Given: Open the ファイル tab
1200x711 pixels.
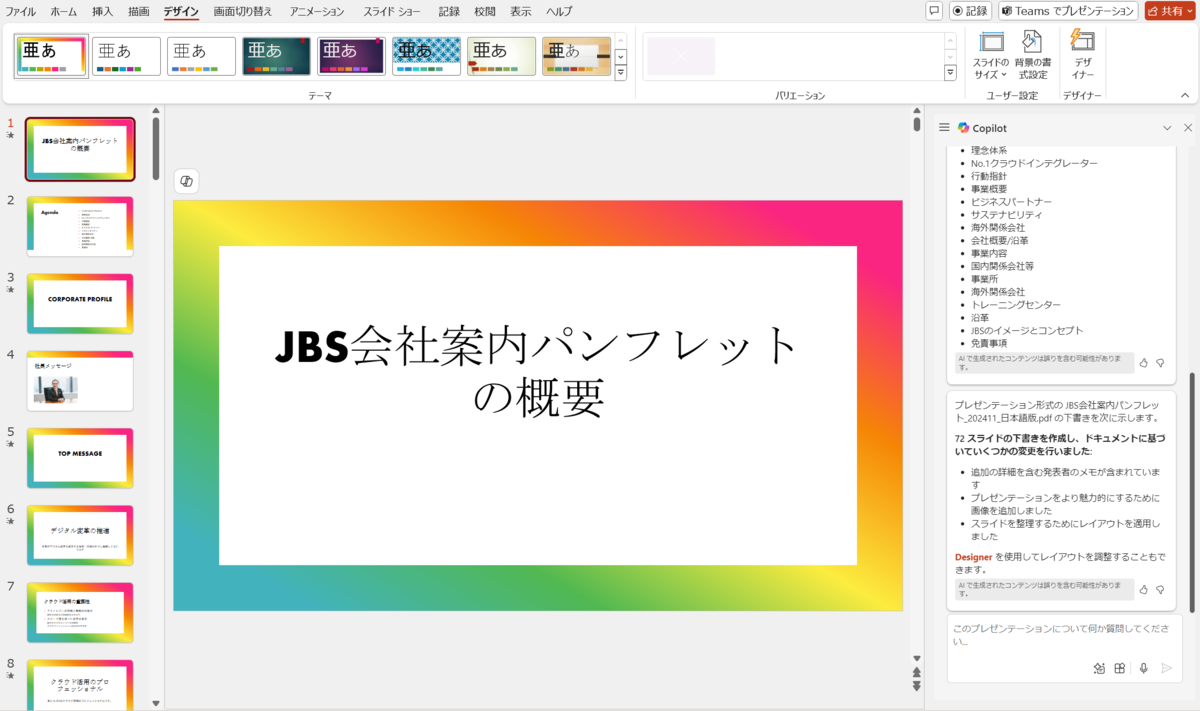Looking at the screenshot, I should [x=21, y=12].
